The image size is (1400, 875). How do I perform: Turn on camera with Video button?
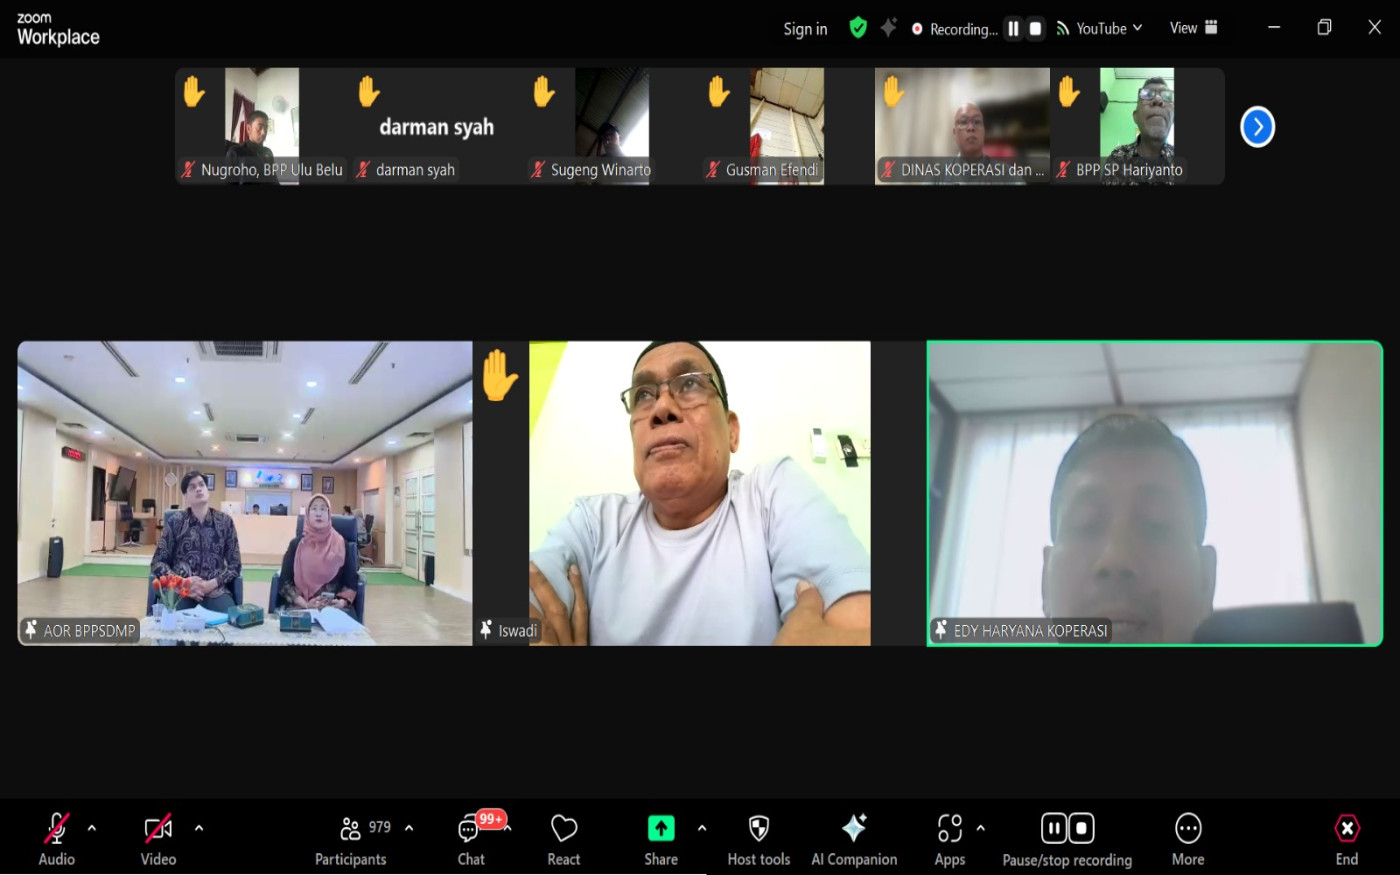(158, 838)
